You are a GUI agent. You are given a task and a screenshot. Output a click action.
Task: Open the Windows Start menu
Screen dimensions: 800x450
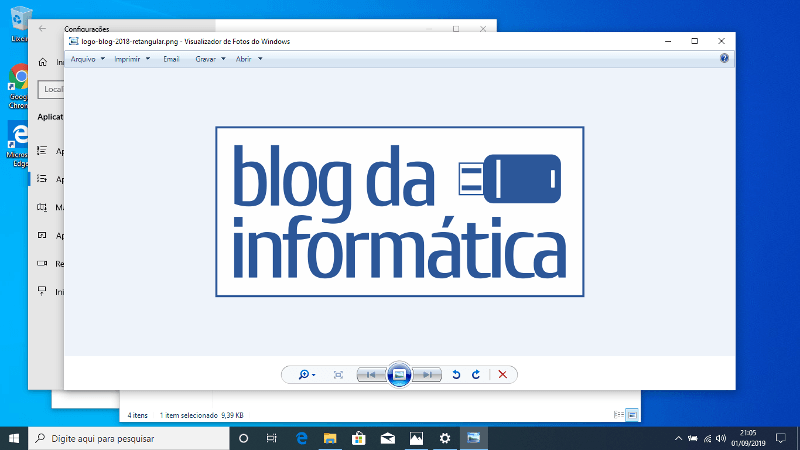[14, 438]
